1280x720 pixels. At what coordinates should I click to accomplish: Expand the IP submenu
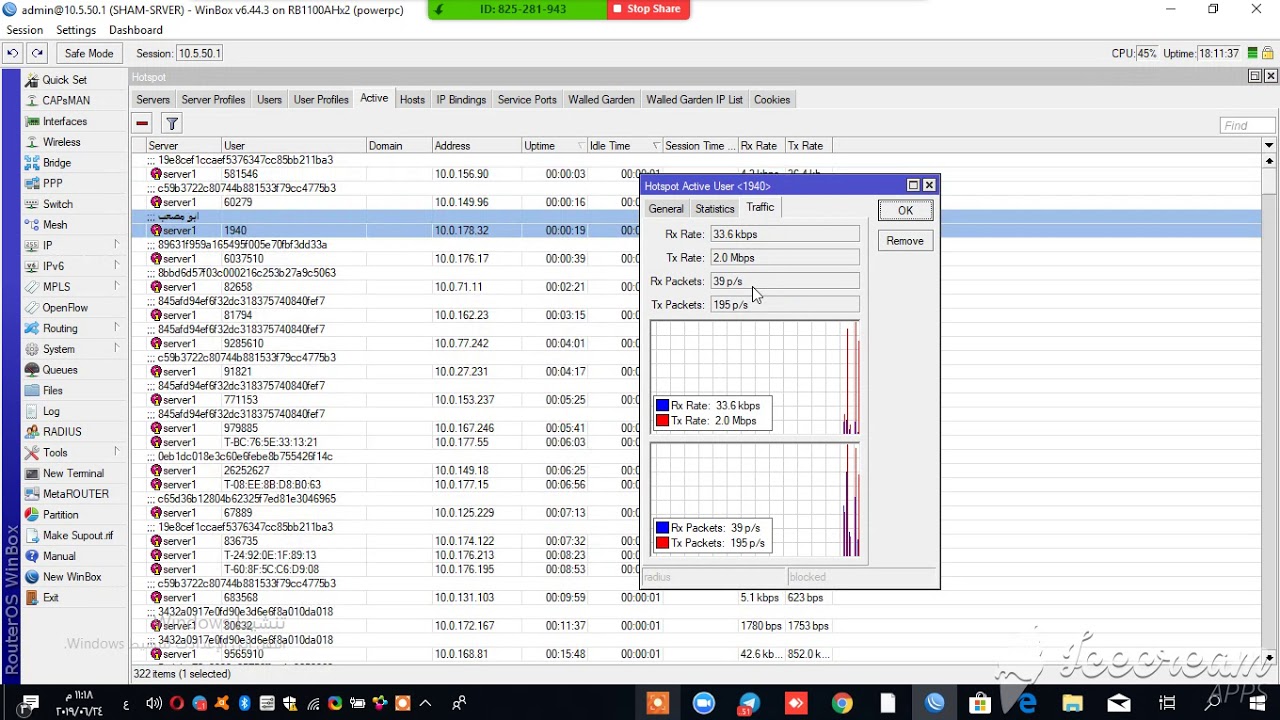click(x=116, y=245)
